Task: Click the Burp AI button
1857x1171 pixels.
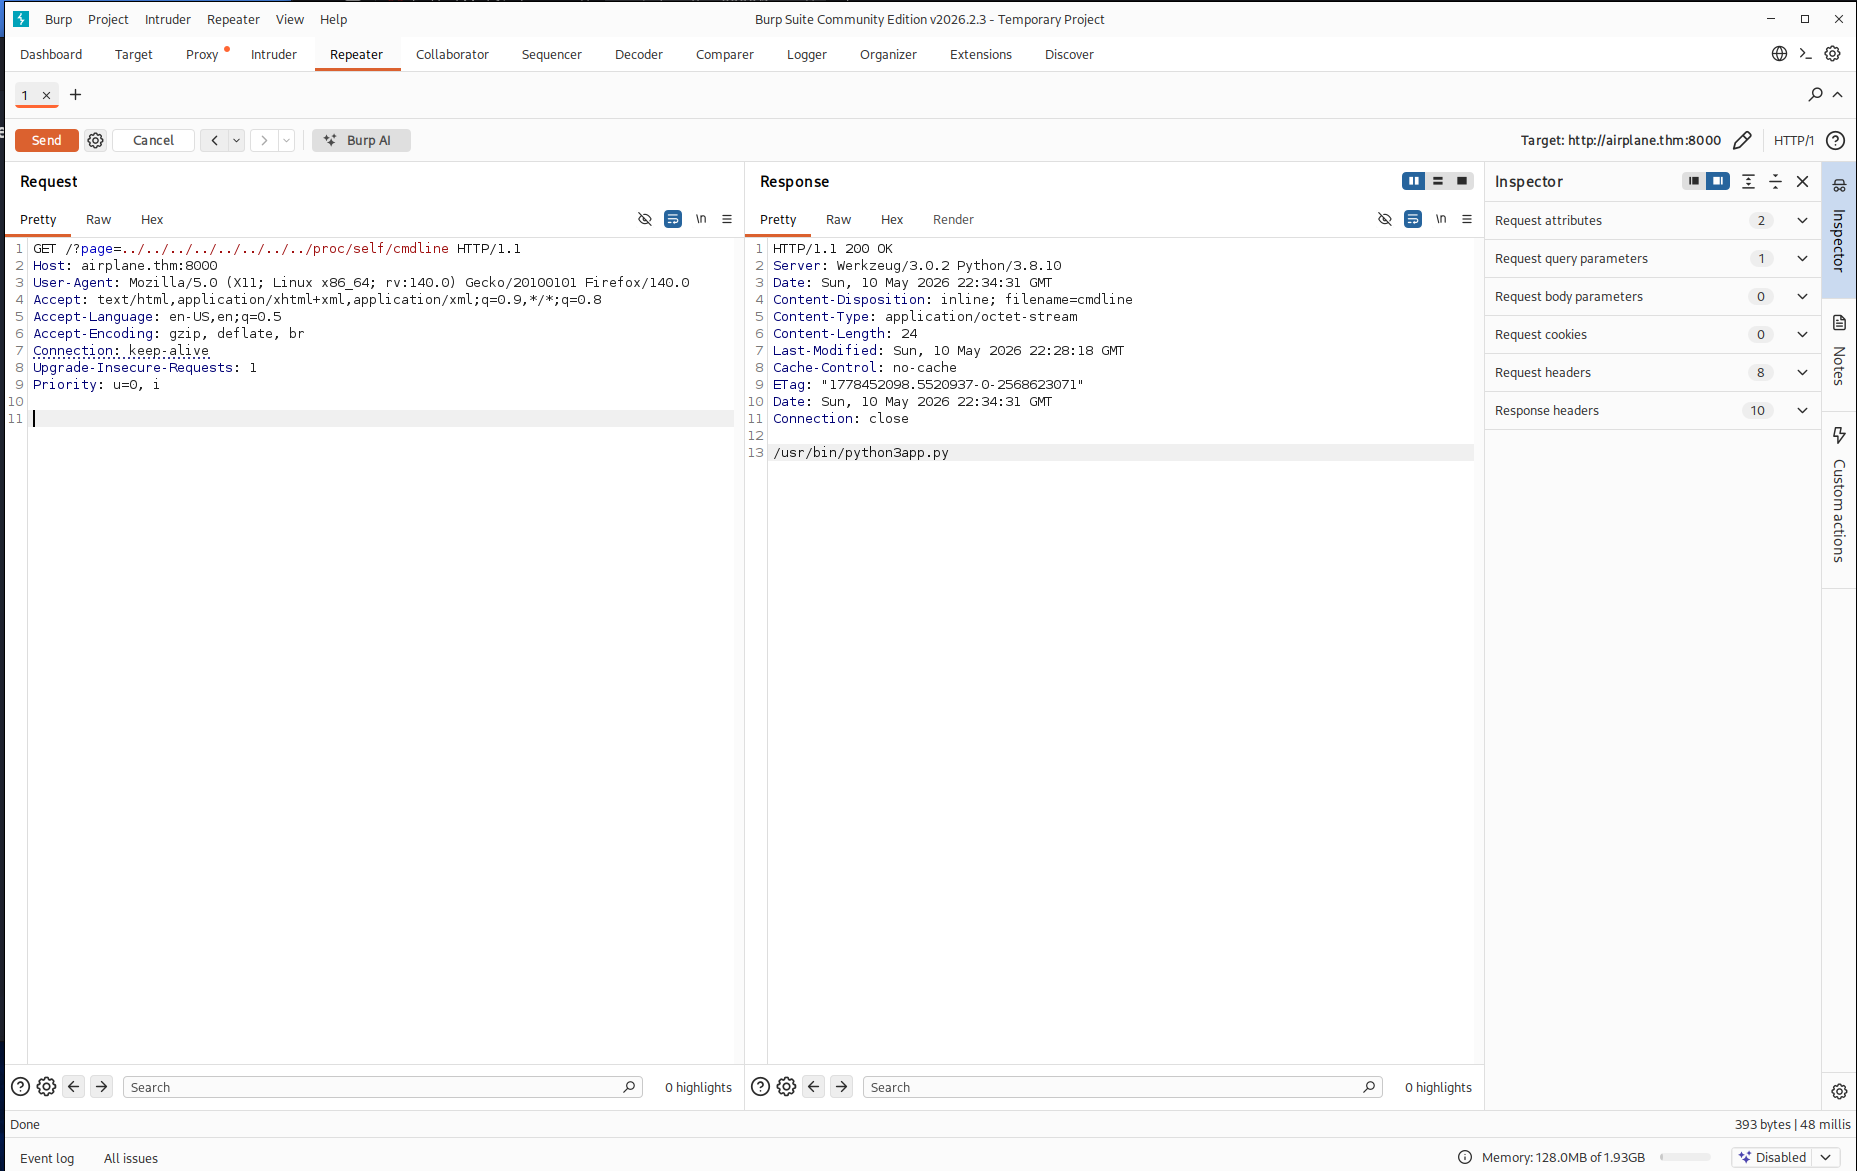Action: tap(361, 140)
